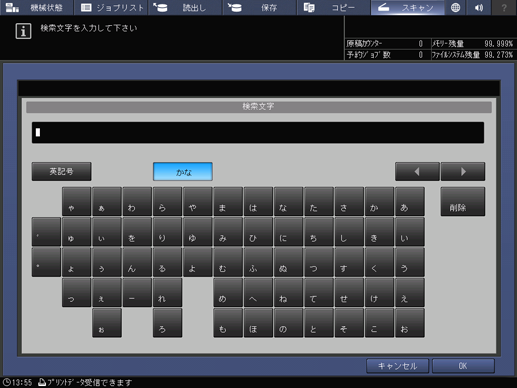Go to the 保存 tab
Viewport: 517px width, 388px height.
(260, 7)
